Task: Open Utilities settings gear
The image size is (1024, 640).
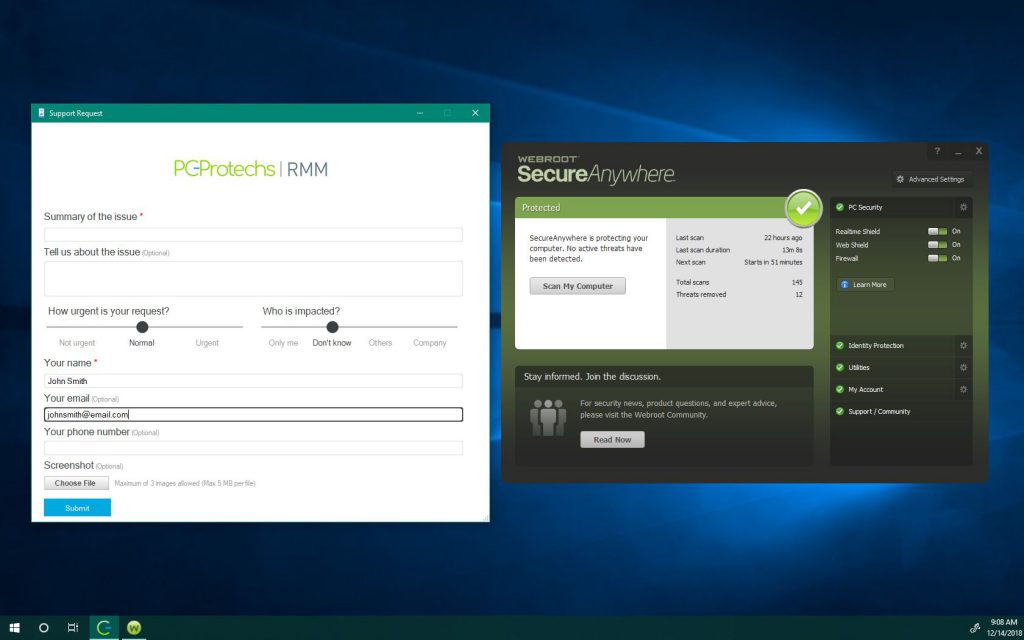Action: point(963,368)
